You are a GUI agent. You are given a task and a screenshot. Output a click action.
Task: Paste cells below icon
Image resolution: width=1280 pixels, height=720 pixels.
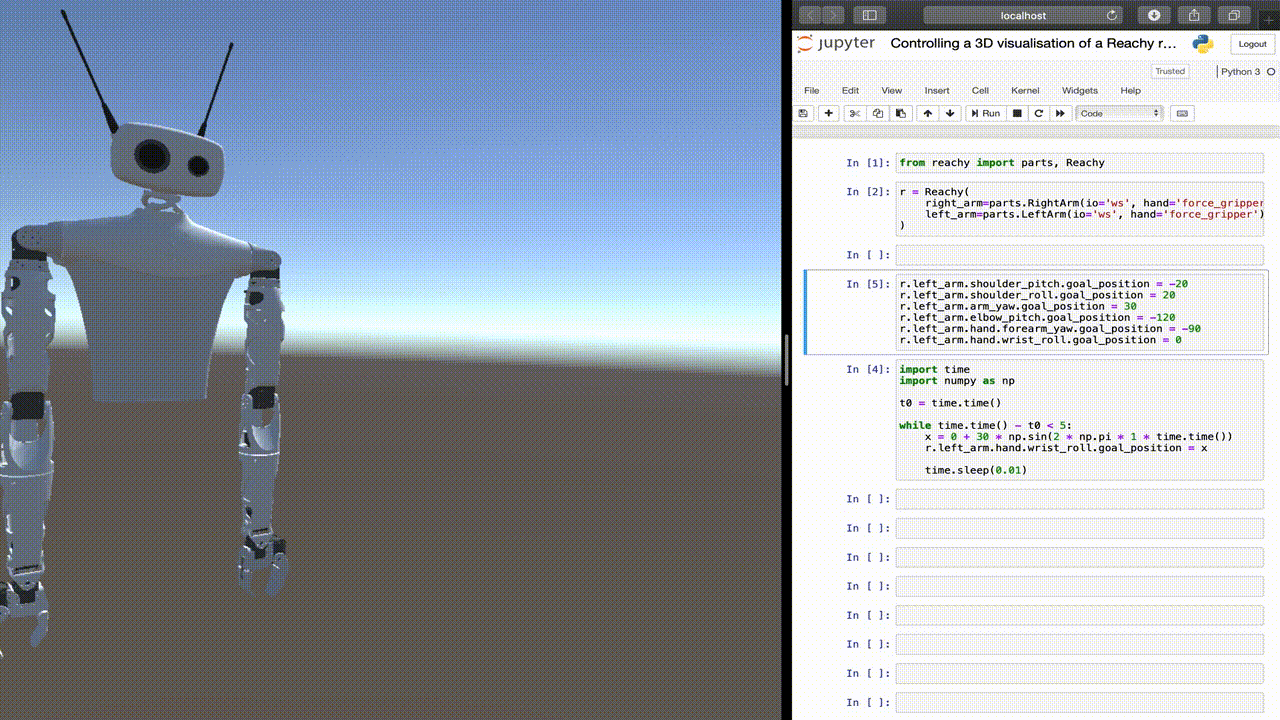901,113
